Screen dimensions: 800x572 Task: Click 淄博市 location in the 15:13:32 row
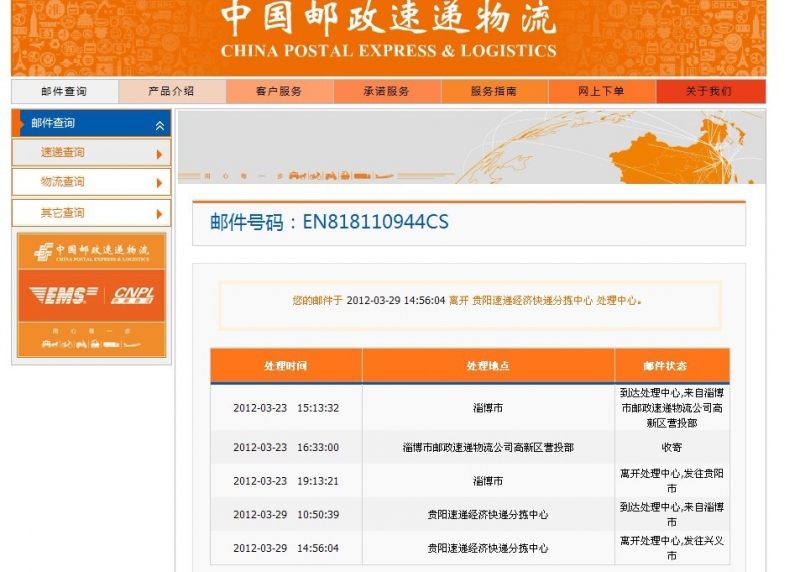pyautogui.click(x=488, y=408)
